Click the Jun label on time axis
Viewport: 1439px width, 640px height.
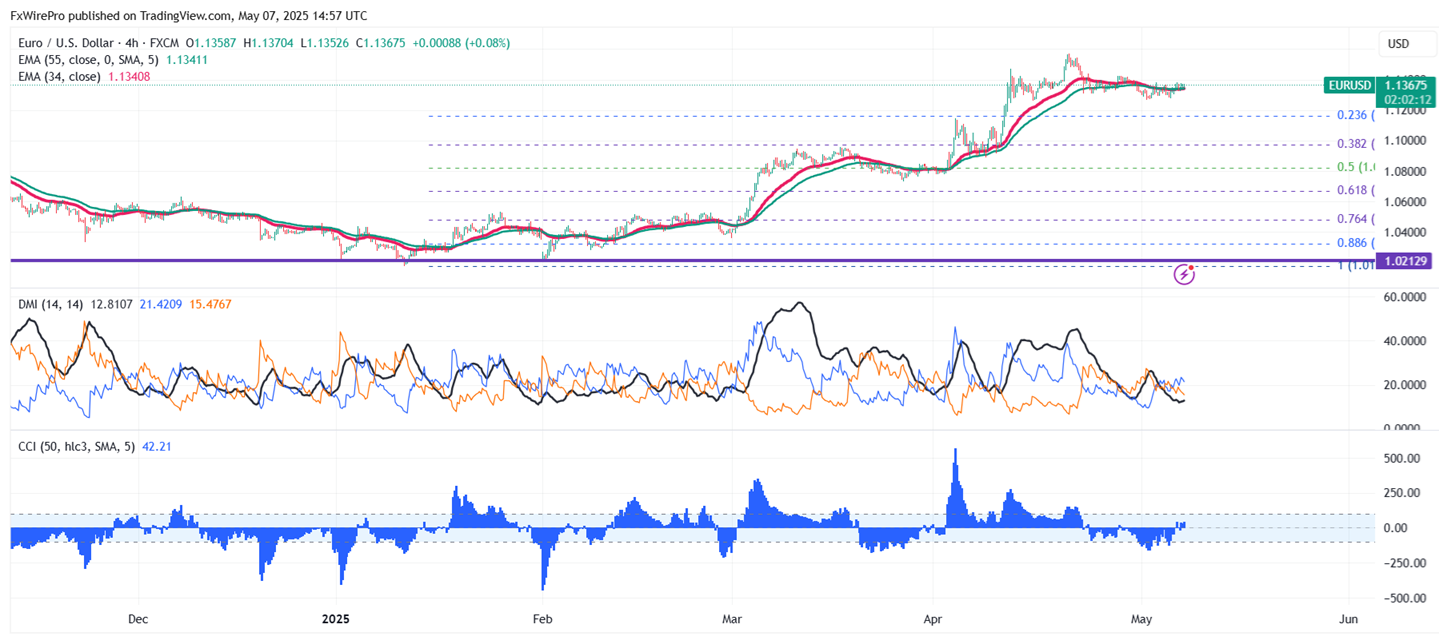coord(1348,619)
